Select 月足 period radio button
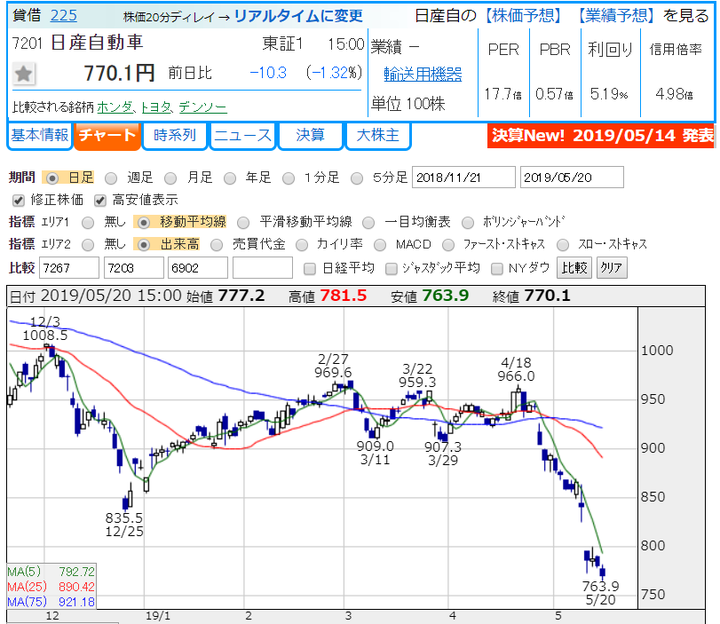Image resolution: width=720 pixels, height=624 pixels. [x=170, y=178]
